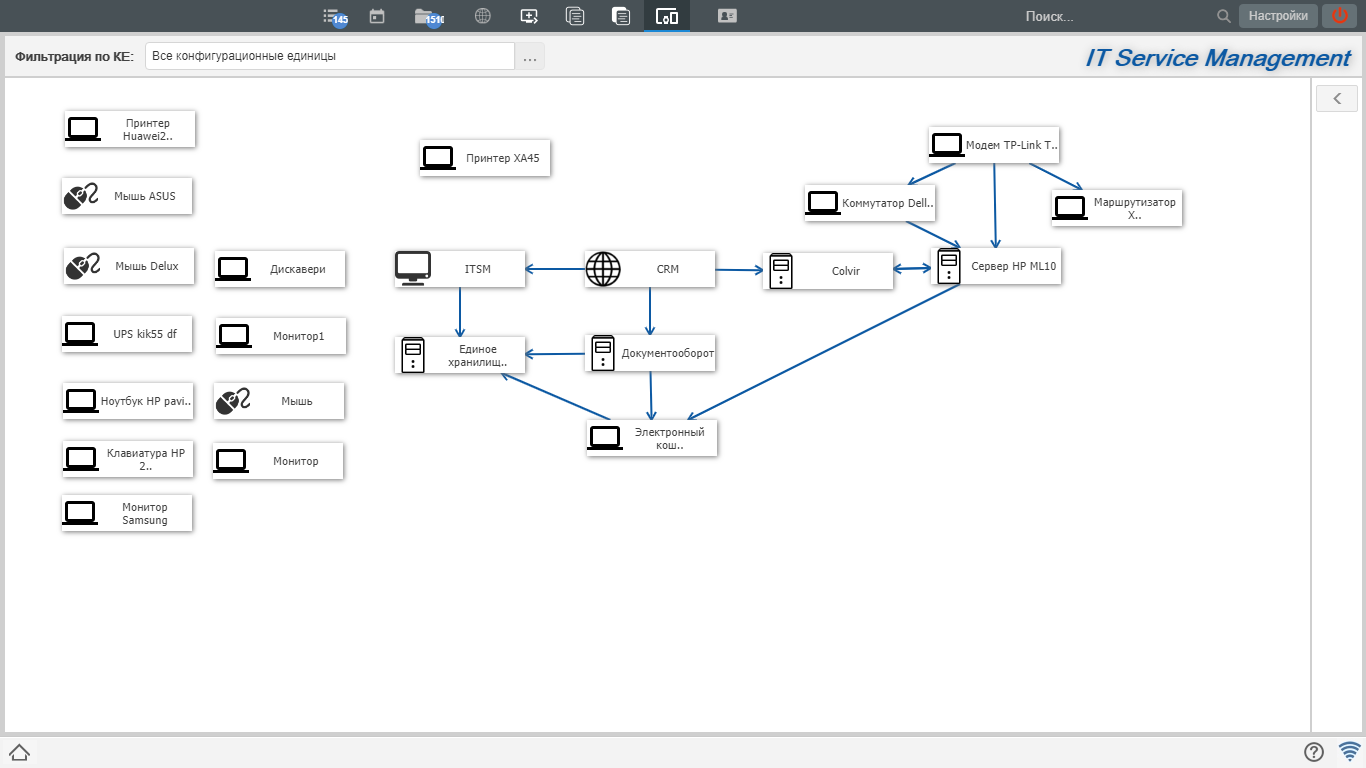Viewport: 1366px width, 768px height.
Task: Select the Коммутатор Dell.. node
Action: click(x=870, y=203)
